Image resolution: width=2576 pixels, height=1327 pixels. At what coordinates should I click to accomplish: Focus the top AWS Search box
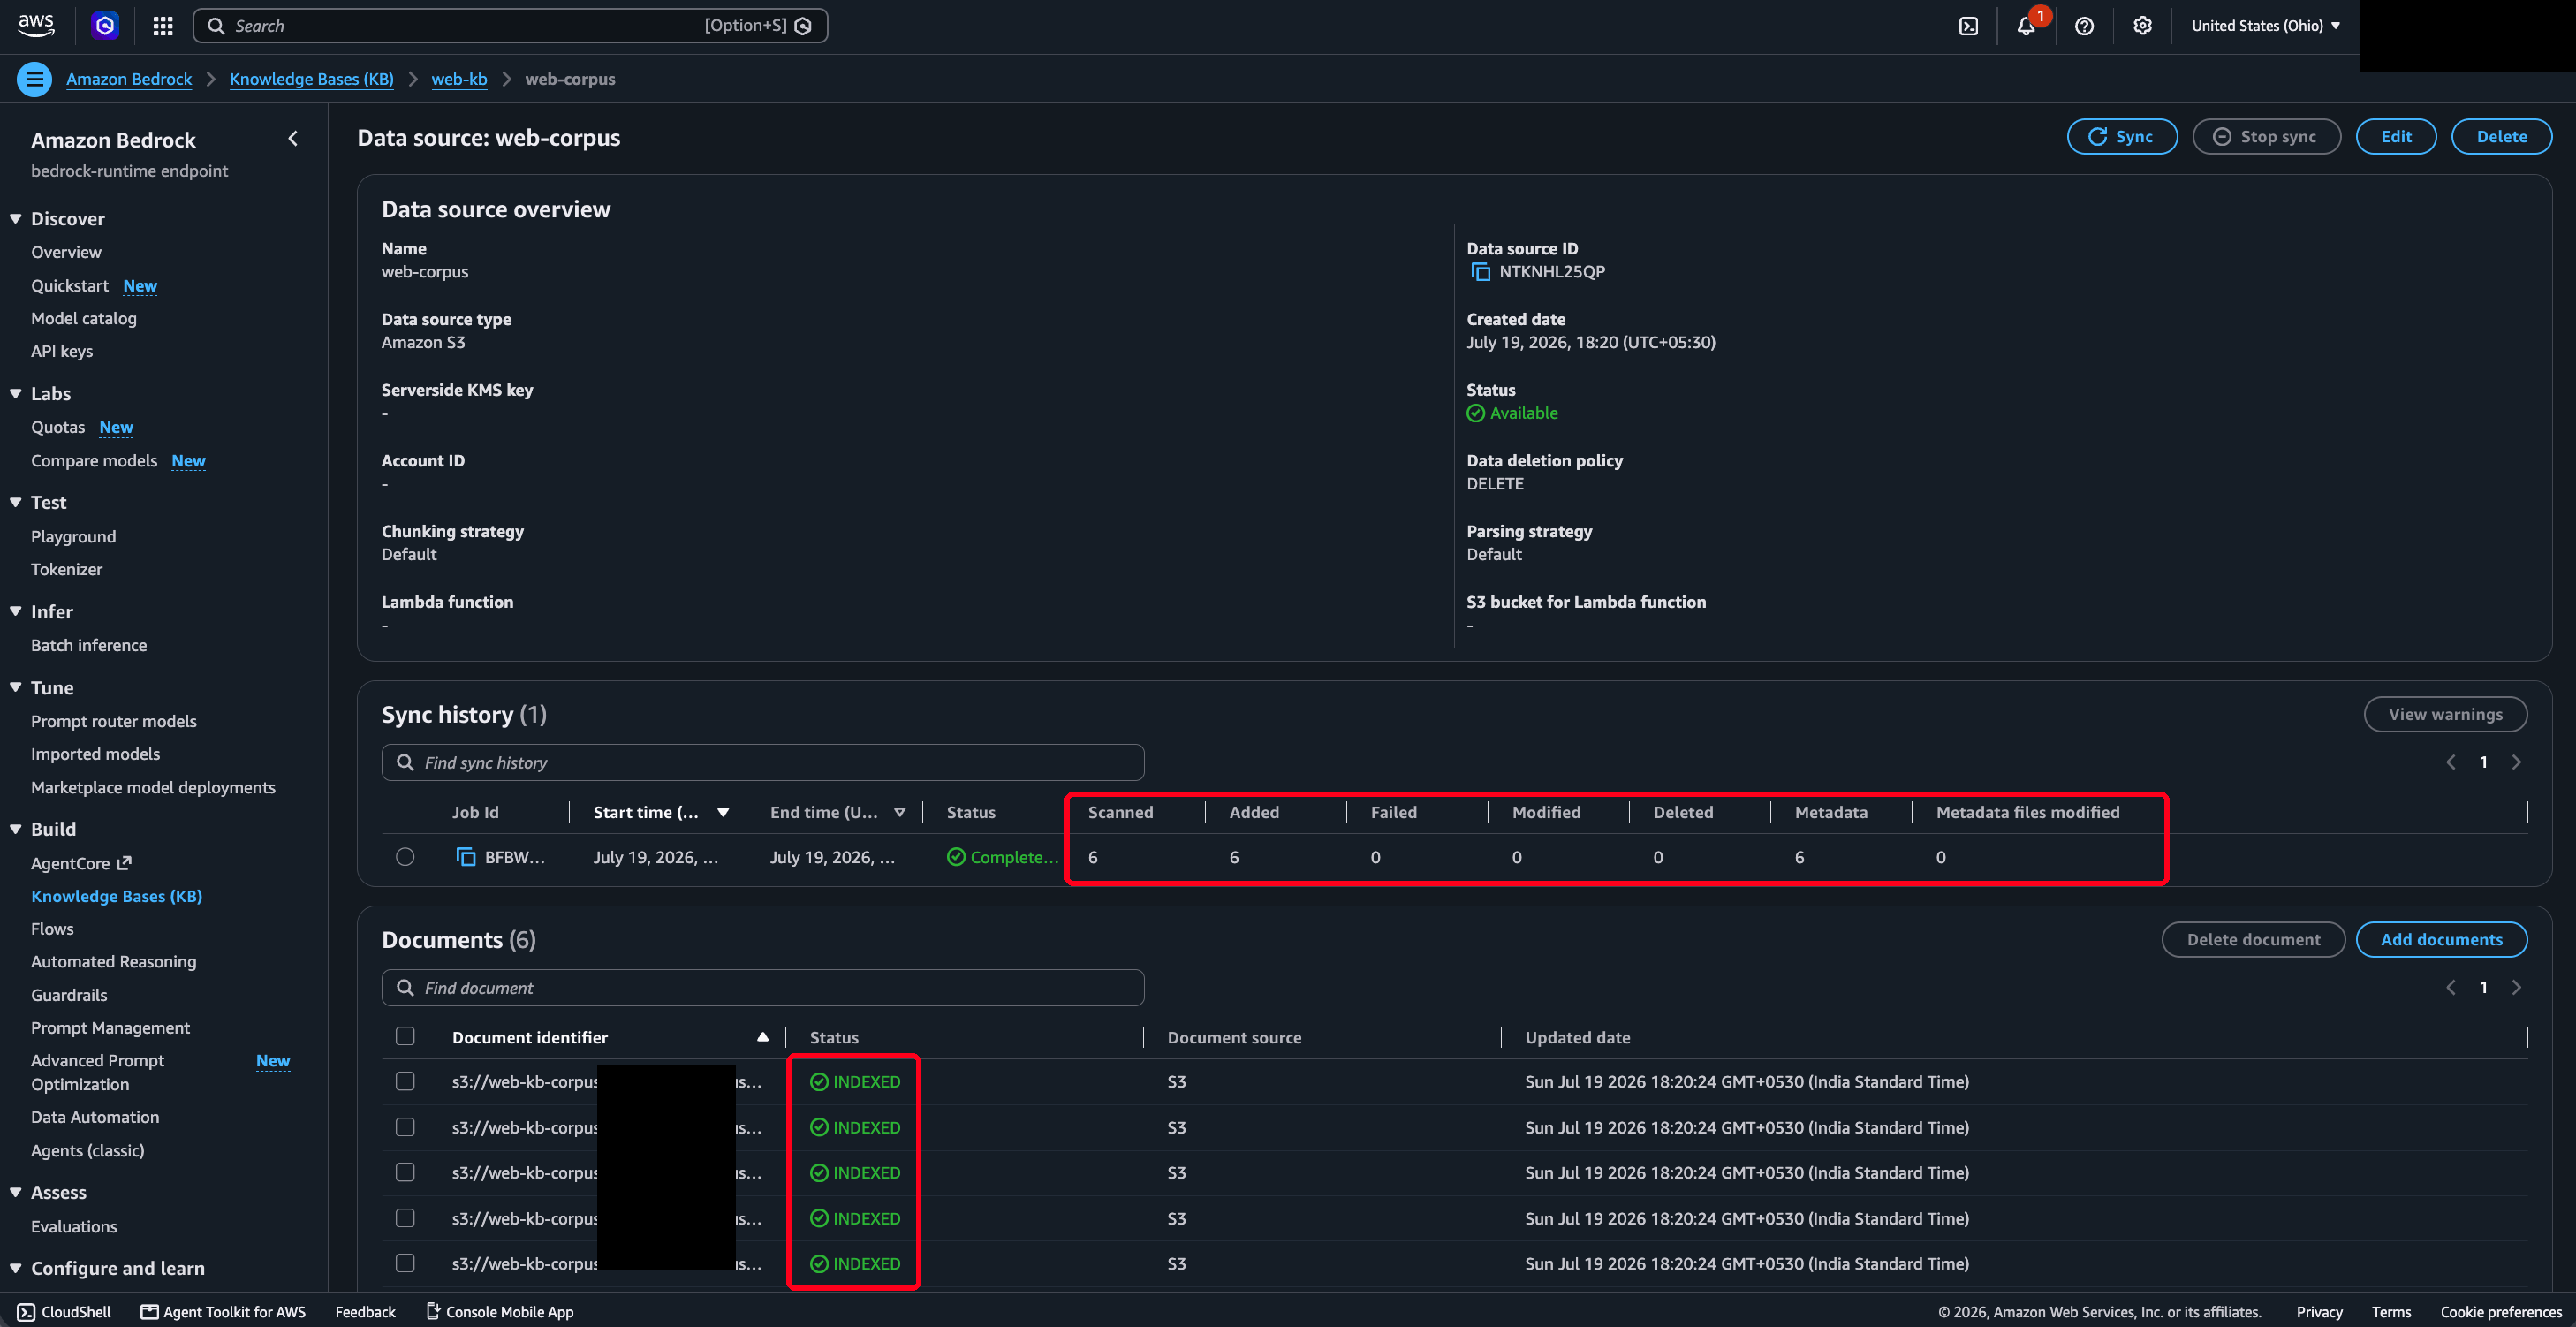(x=510, y=26)
